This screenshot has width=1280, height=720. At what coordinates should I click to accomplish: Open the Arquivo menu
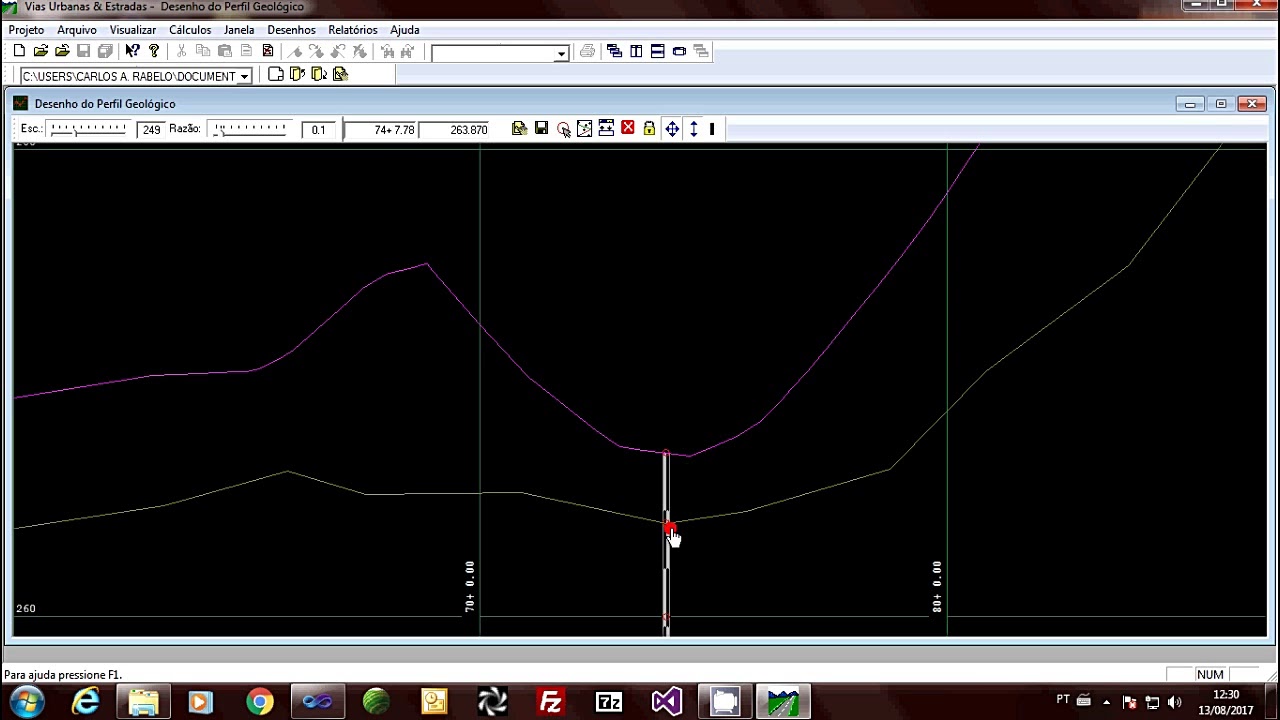[x=77, y=30]
